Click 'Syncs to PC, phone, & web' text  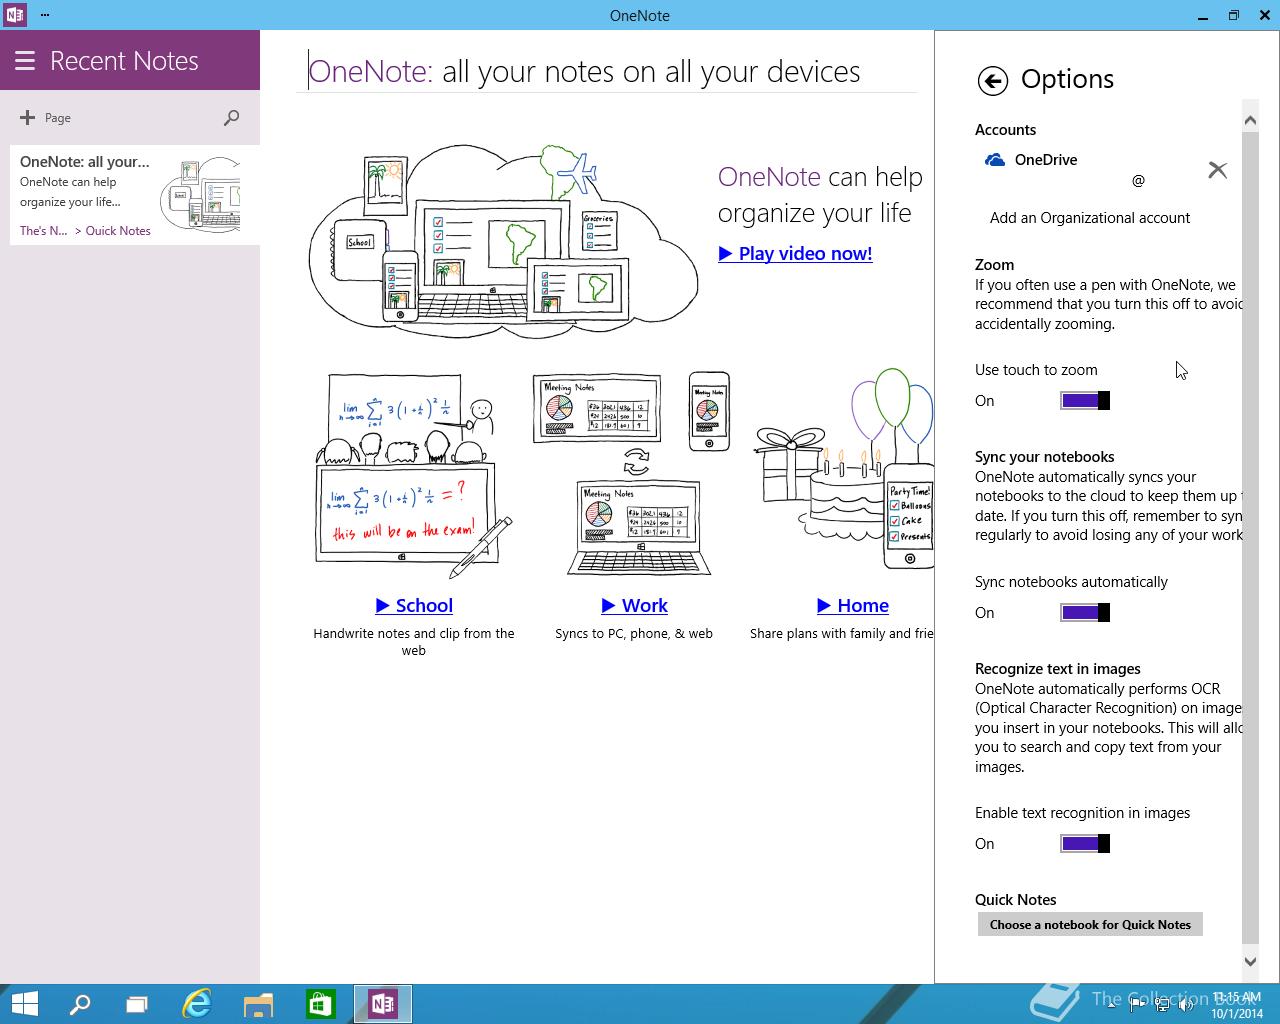tap(634, 634)
